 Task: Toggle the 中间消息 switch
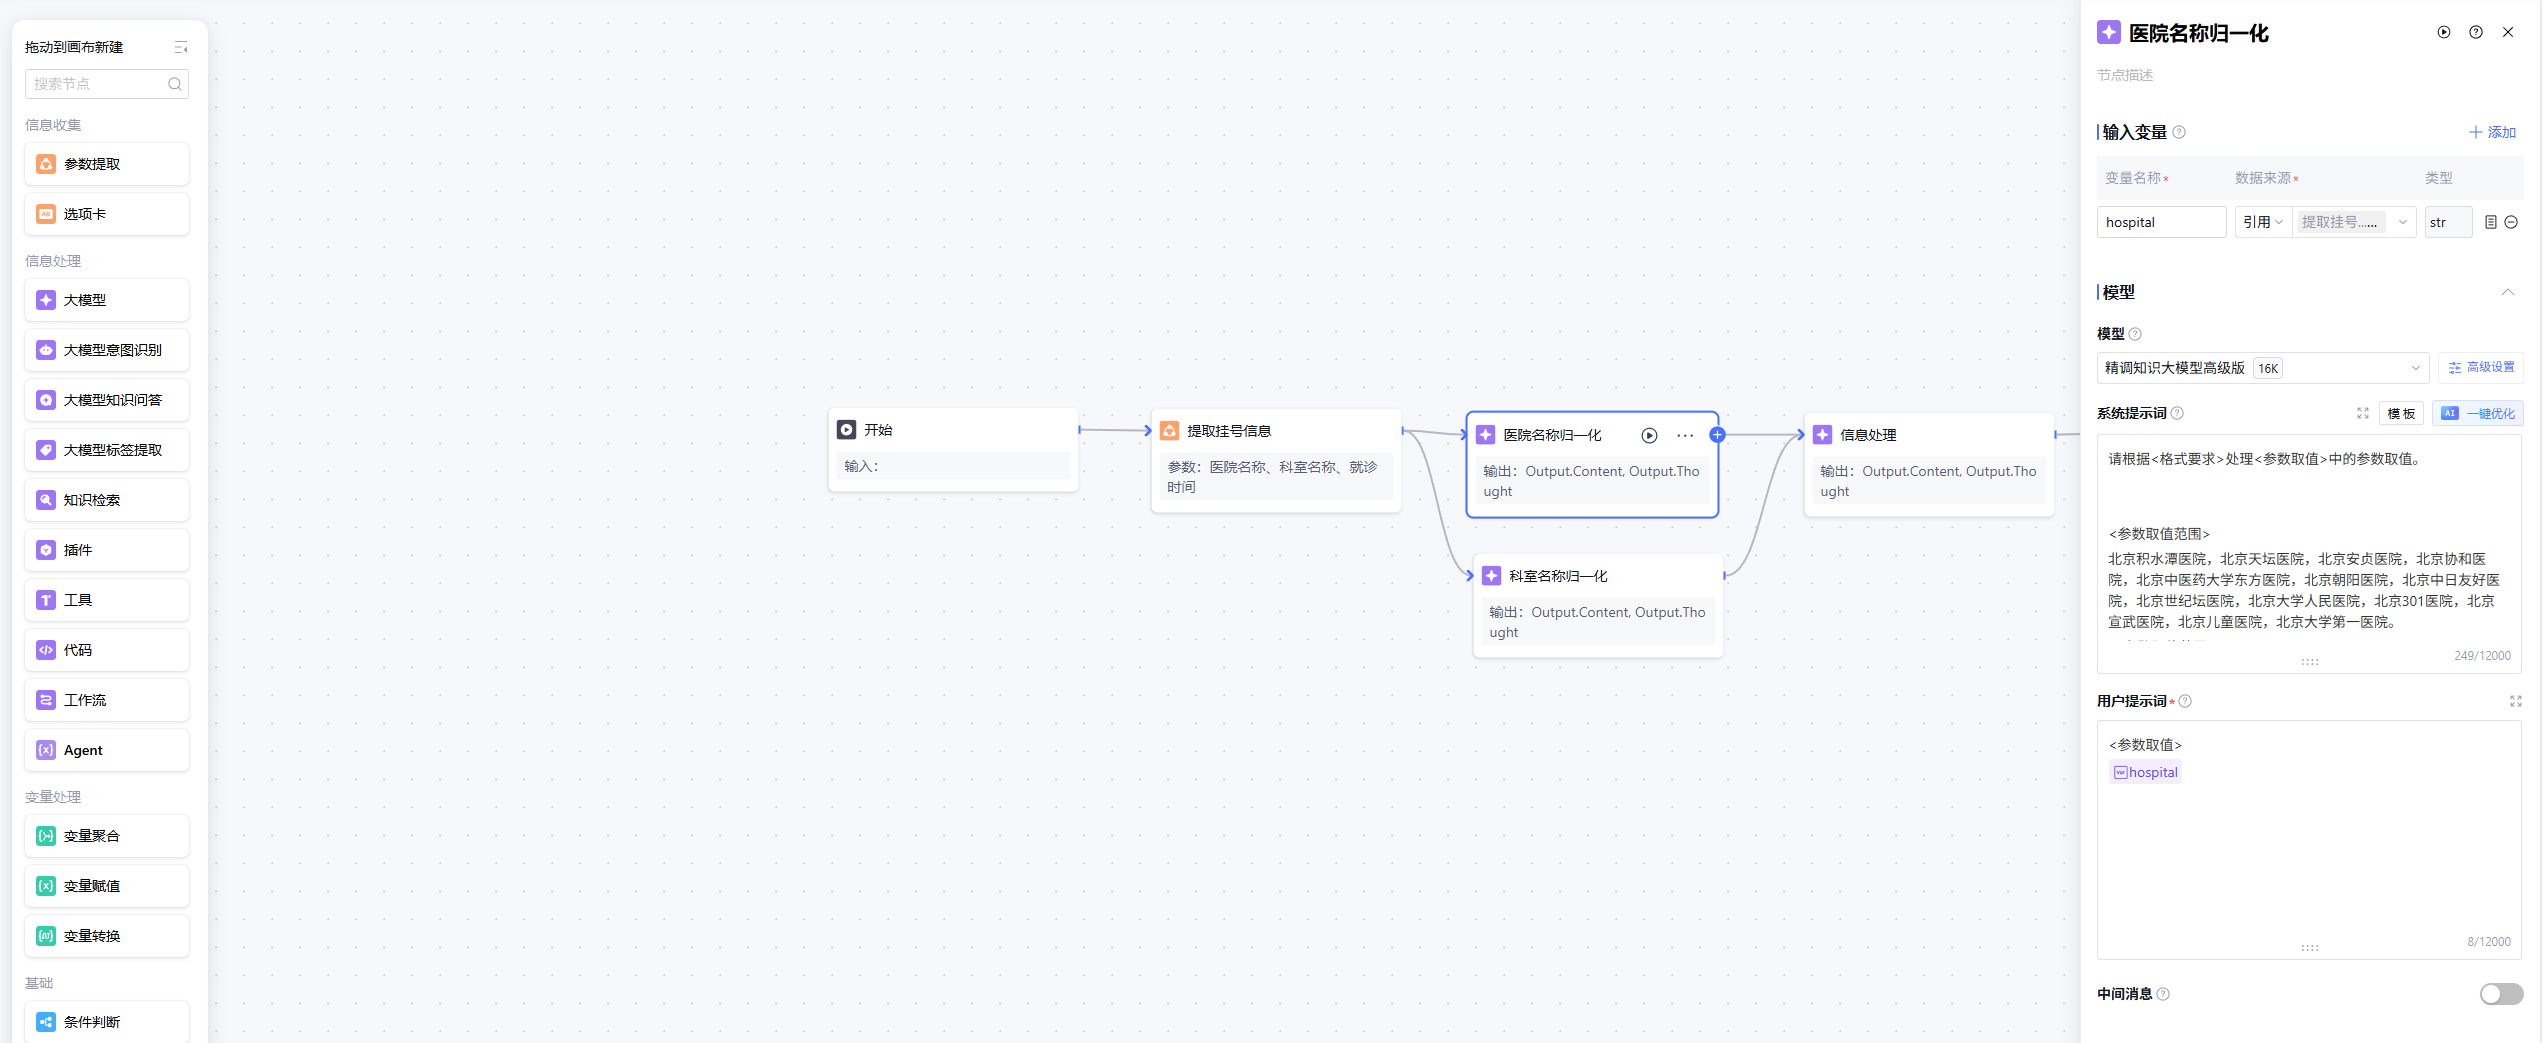[2500, 993]
